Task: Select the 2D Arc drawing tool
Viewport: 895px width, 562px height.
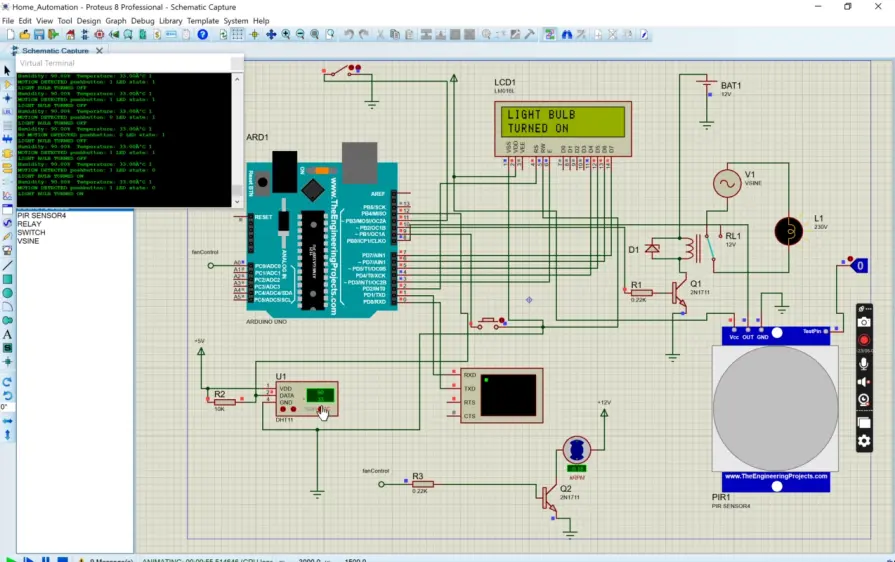Action: [7, 307]
